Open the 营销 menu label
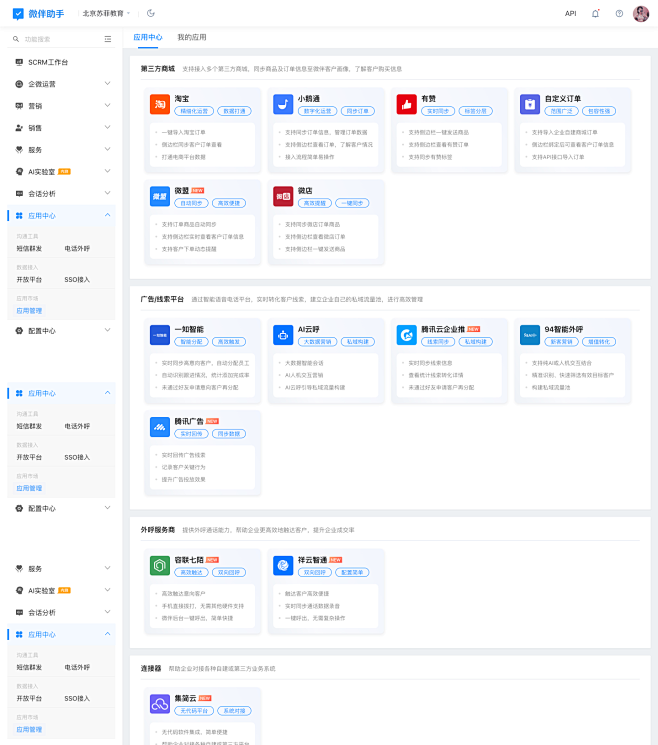Viewport: 658px width, 745px height. point(35,106)
